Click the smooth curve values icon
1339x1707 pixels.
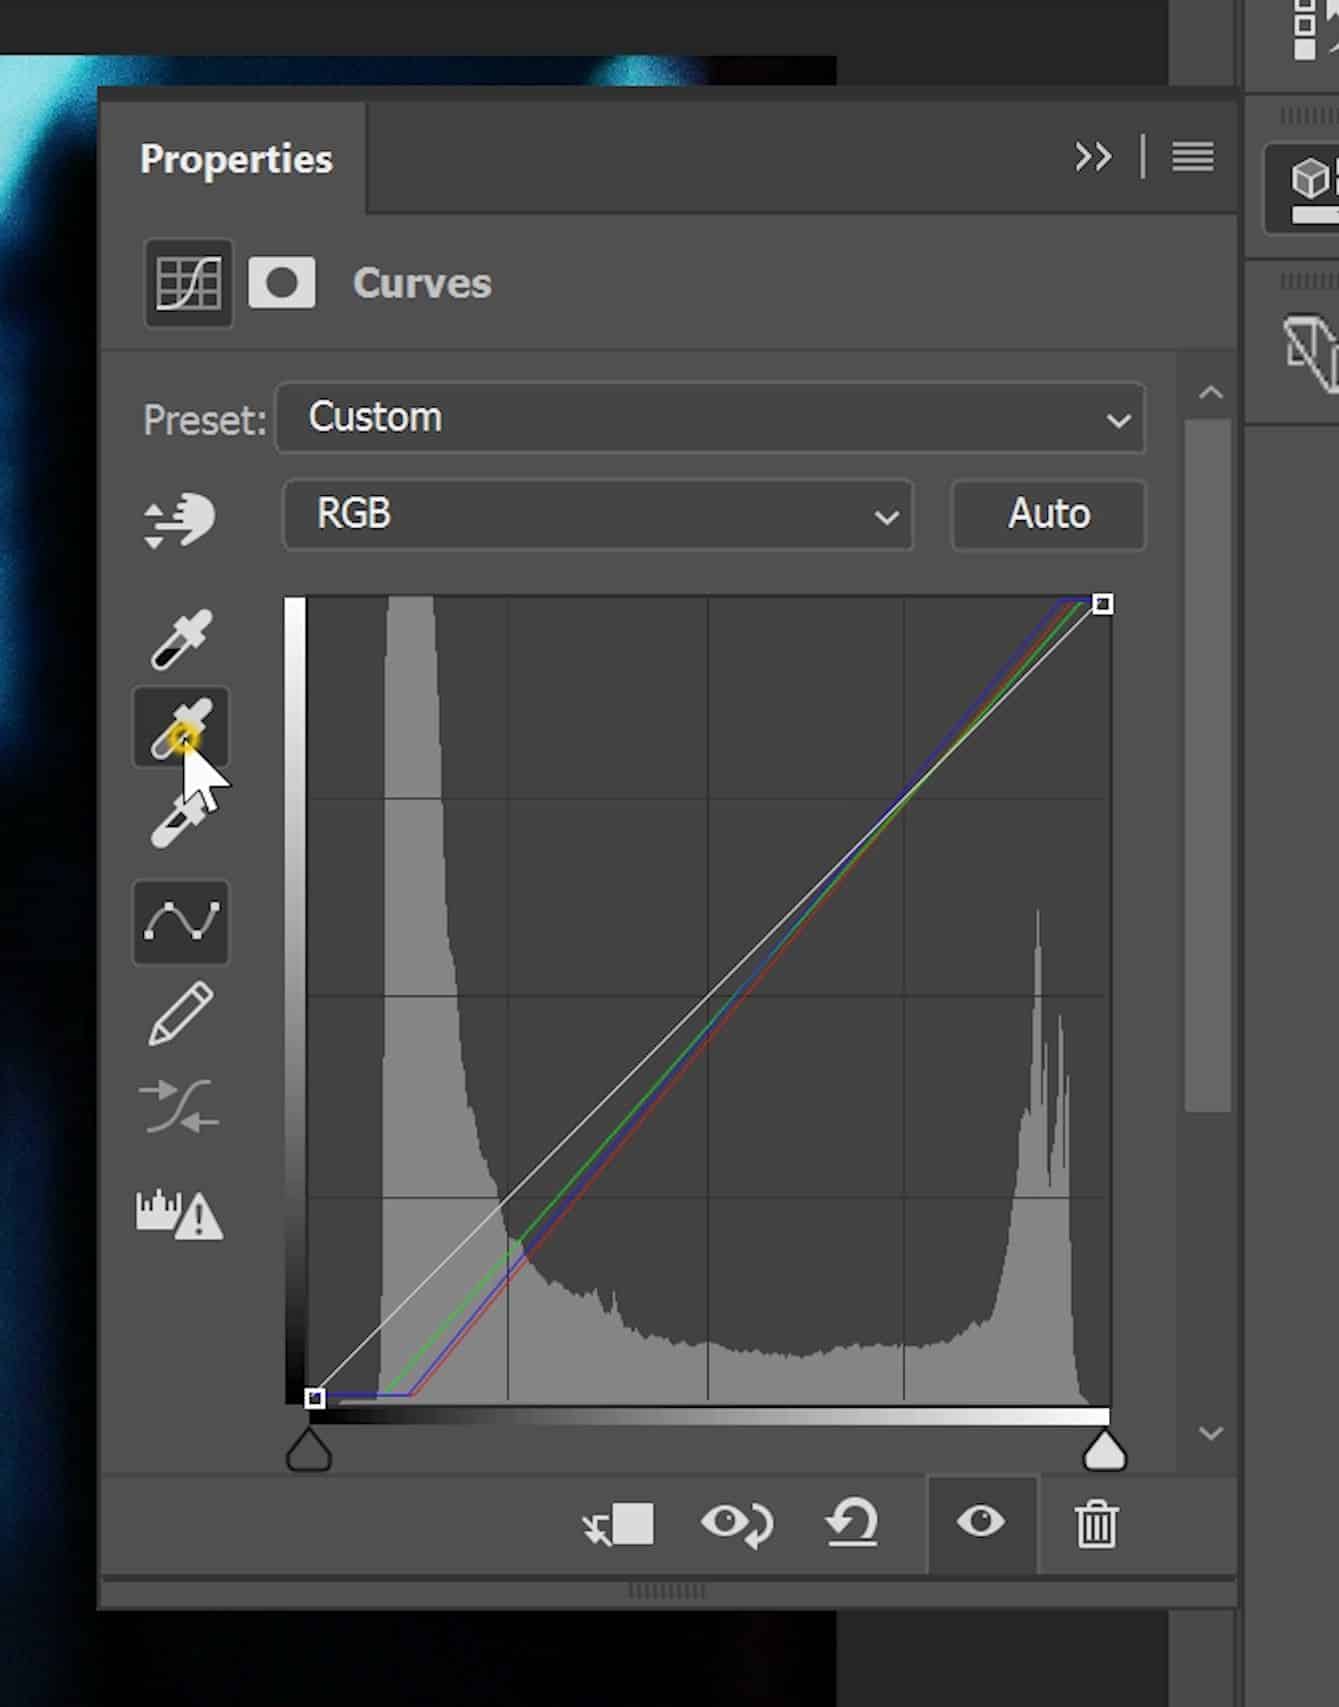click(180, 1105)
